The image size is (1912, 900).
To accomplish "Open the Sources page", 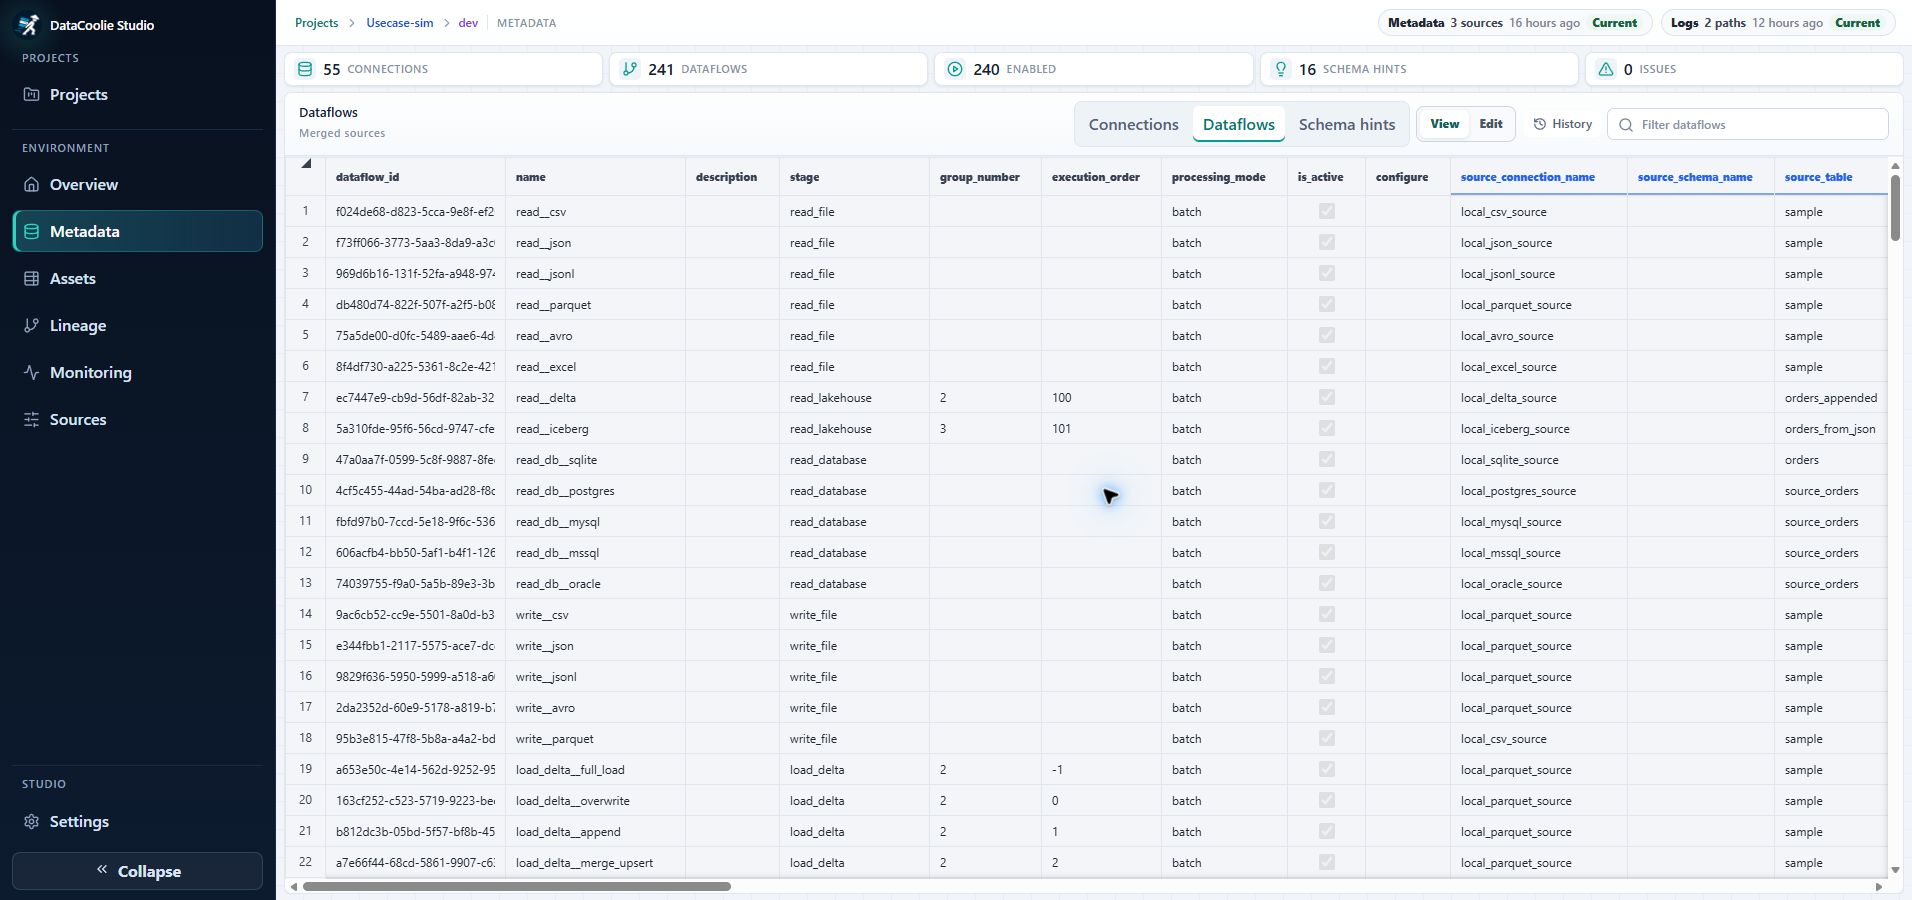I will 138,420.
